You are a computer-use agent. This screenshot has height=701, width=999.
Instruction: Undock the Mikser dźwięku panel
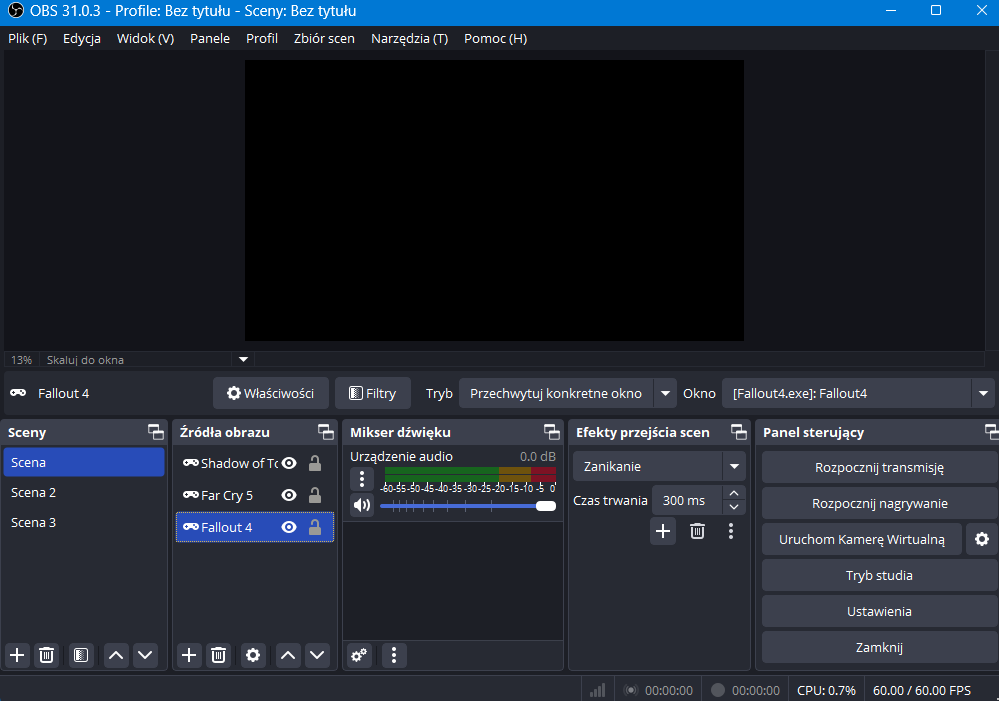coord(552,432)
